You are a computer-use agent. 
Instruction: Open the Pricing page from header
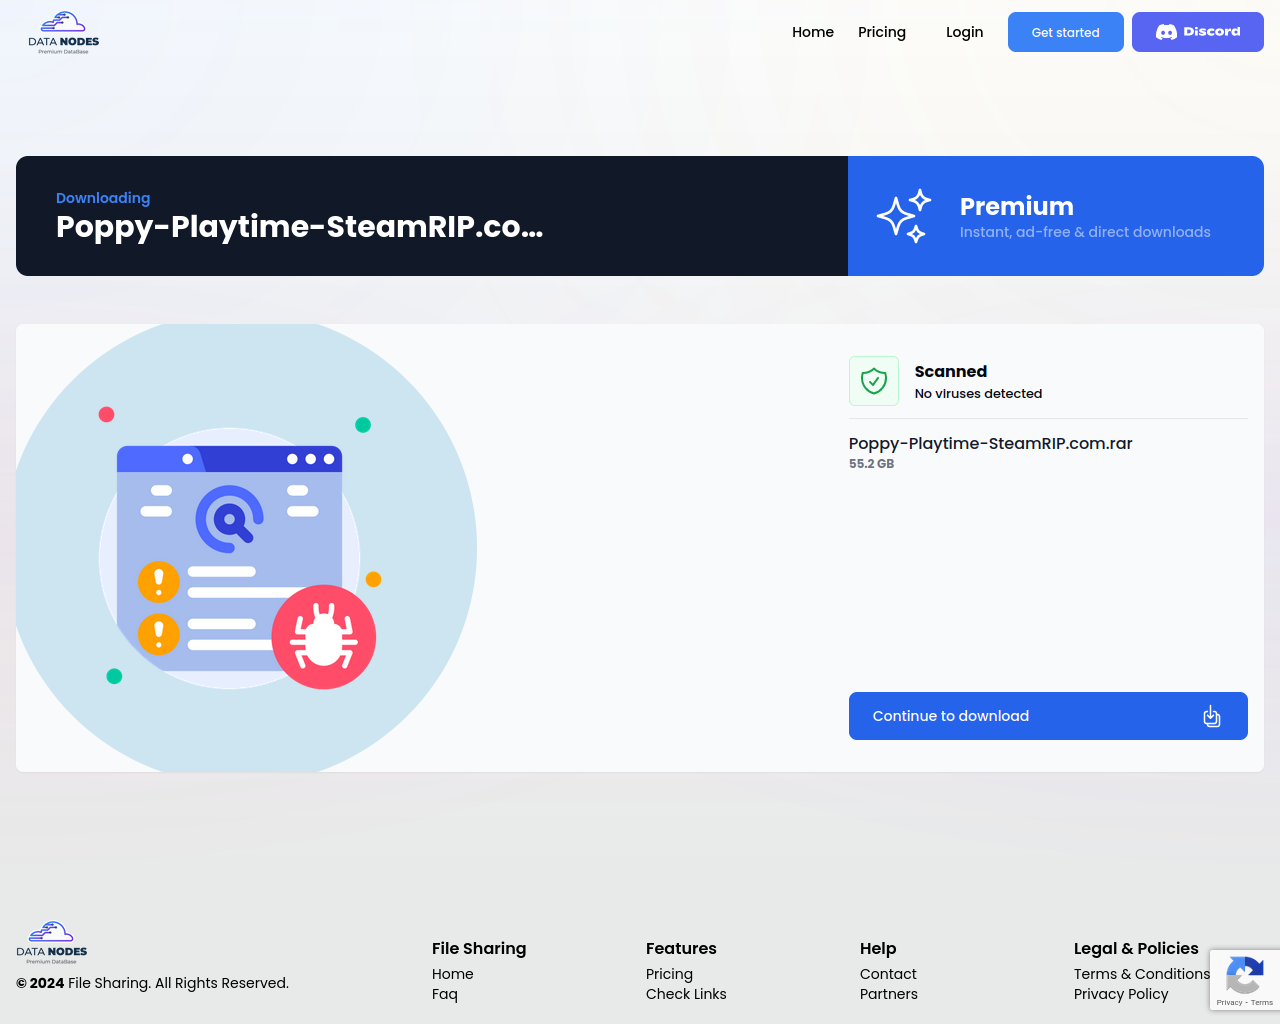coord(881,32)
